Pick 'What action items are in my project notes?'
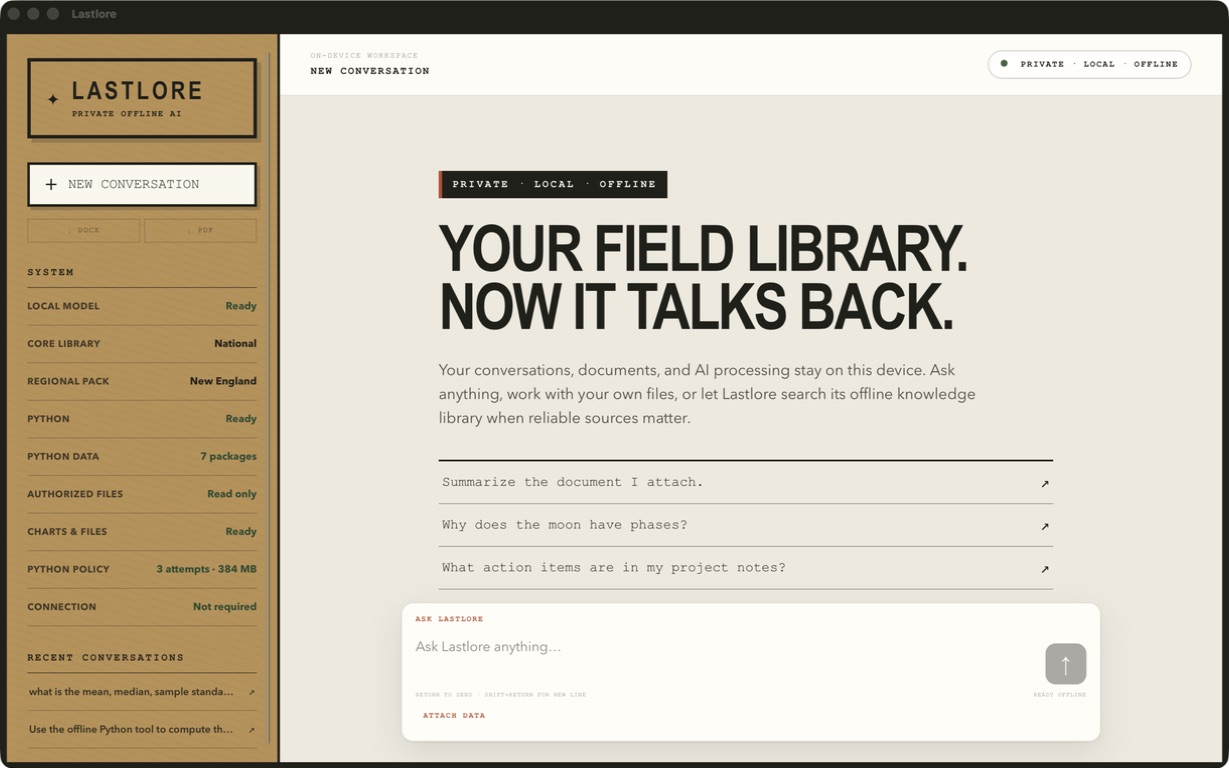This screenshot has width=1229, height=768. tap(745, 568)
